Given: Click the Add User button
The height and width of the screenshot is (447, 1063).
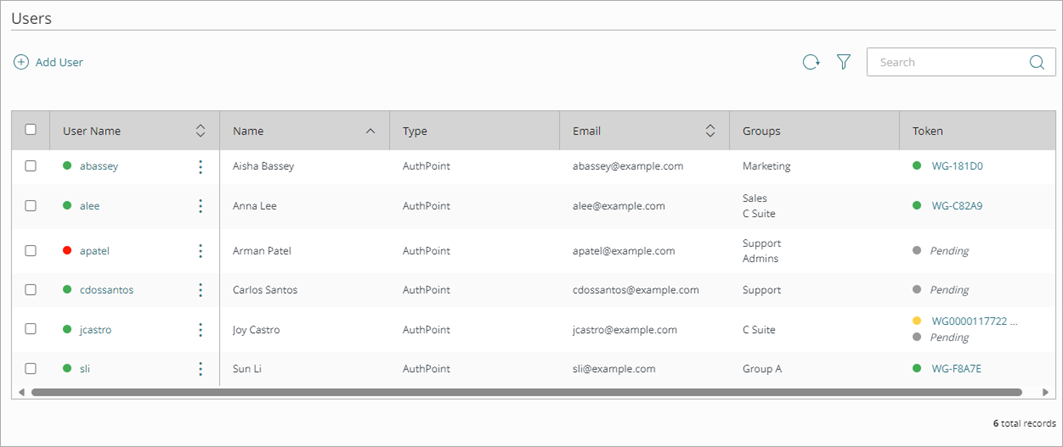Looking at the screenshot, I should pos(49,62).
